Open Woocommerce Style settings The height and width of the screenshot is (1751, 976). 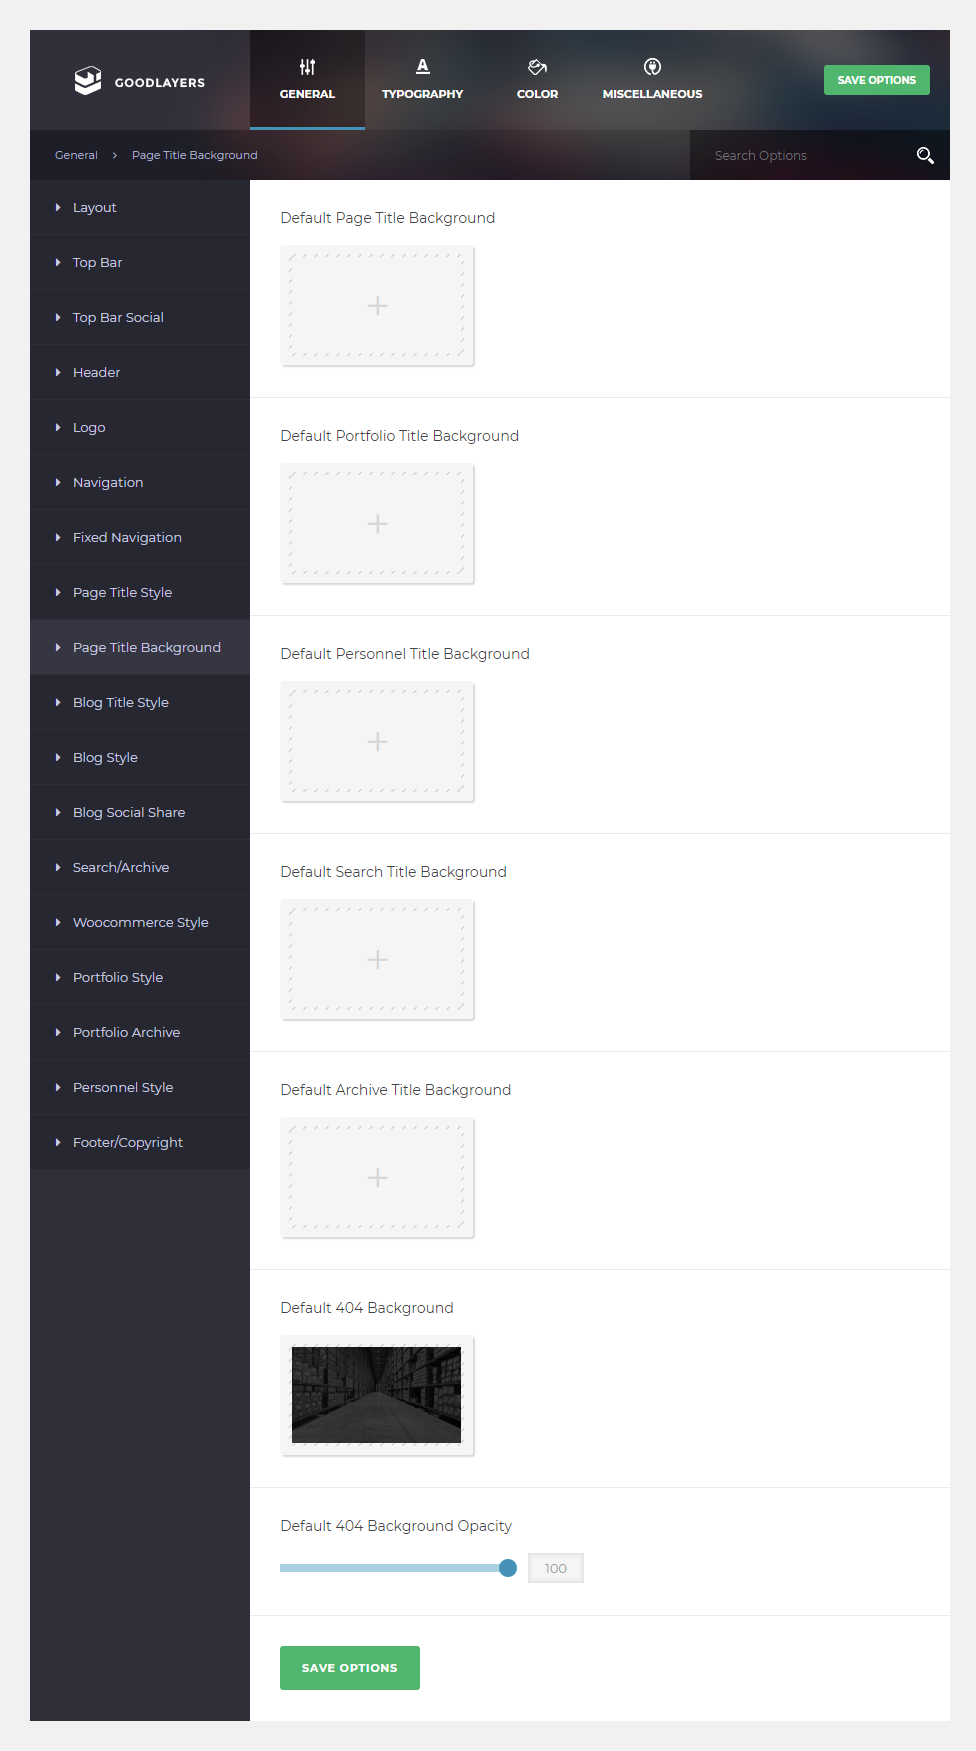click(140, 922)
